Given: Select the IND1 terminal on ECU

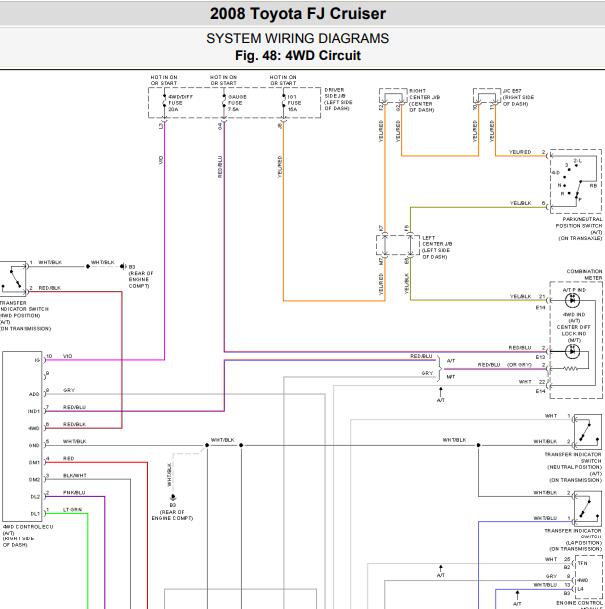Looking at the screenshot, I should pyautogui.click(x=34, y=411).
